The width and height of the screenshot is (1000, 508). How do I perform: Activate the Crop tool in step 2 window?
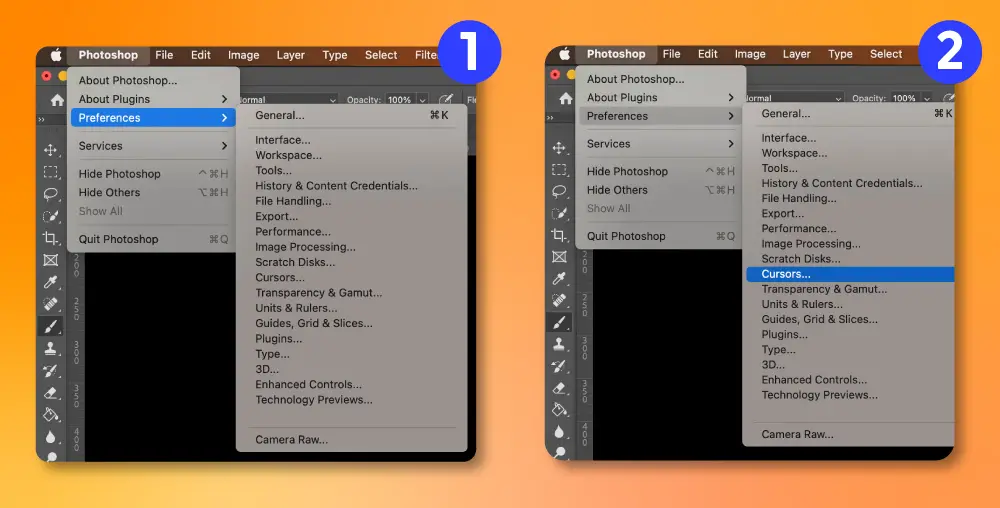click(x=559, y=235)
